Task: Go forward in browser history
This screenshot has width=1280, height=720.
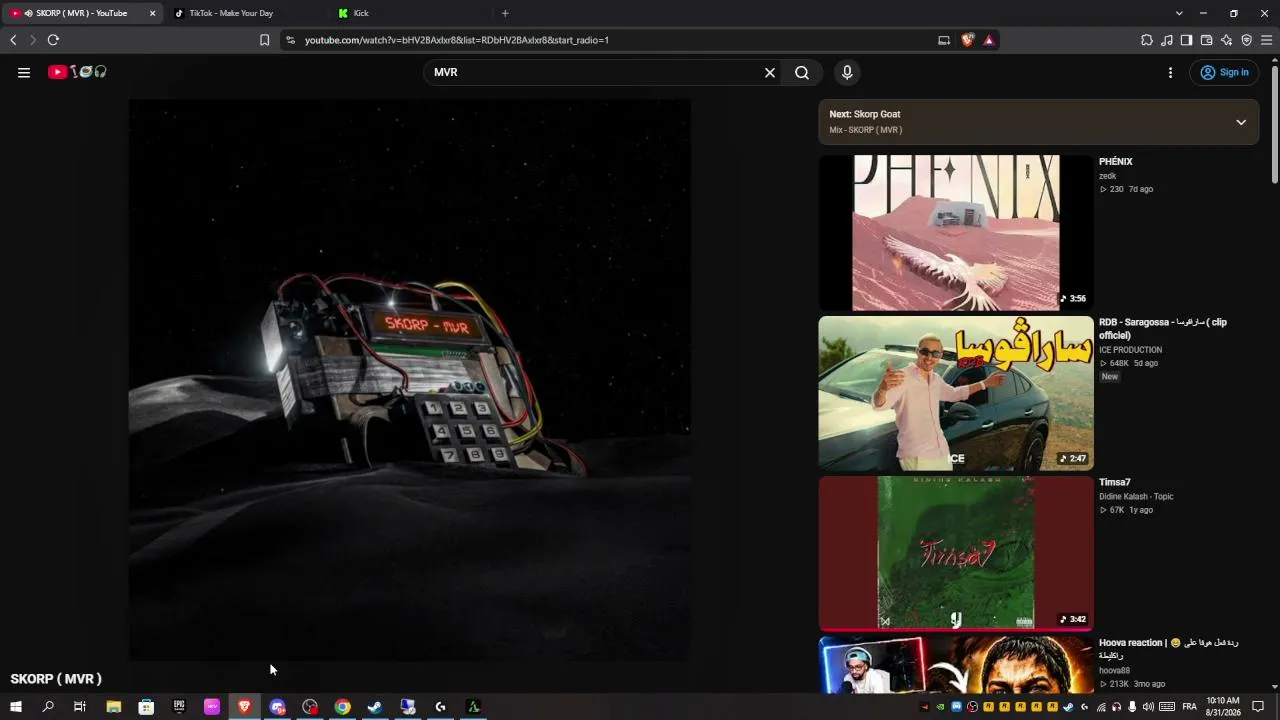Action: (32, 40)
